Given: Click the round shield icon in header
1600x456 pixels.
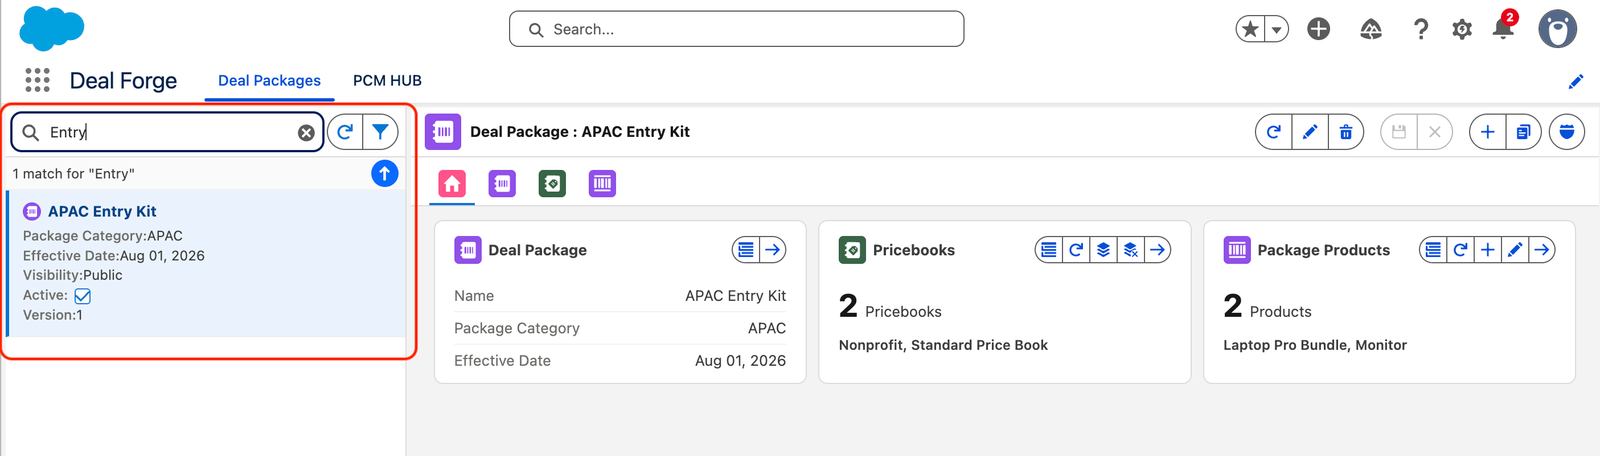Looking at the screenshot, I should 1567,132.
